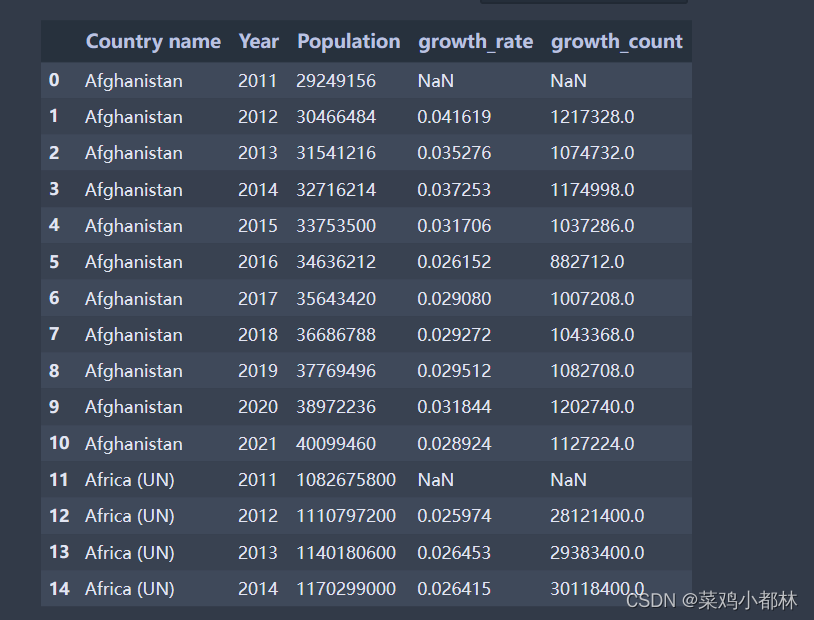The width and height of the screenshot is (814, 620).
Task: Click the Year column header
Action: [259, 42]
